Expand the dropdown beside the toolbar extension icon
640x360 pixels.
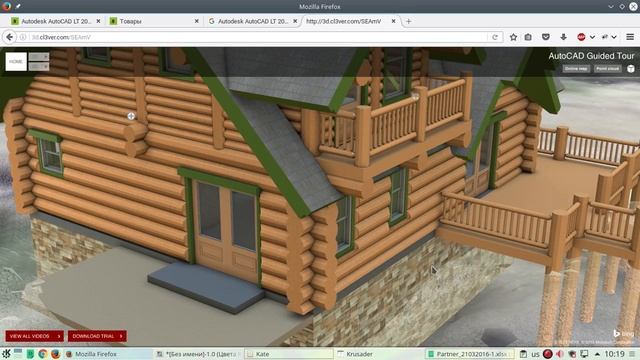click(x=613, y=37)
